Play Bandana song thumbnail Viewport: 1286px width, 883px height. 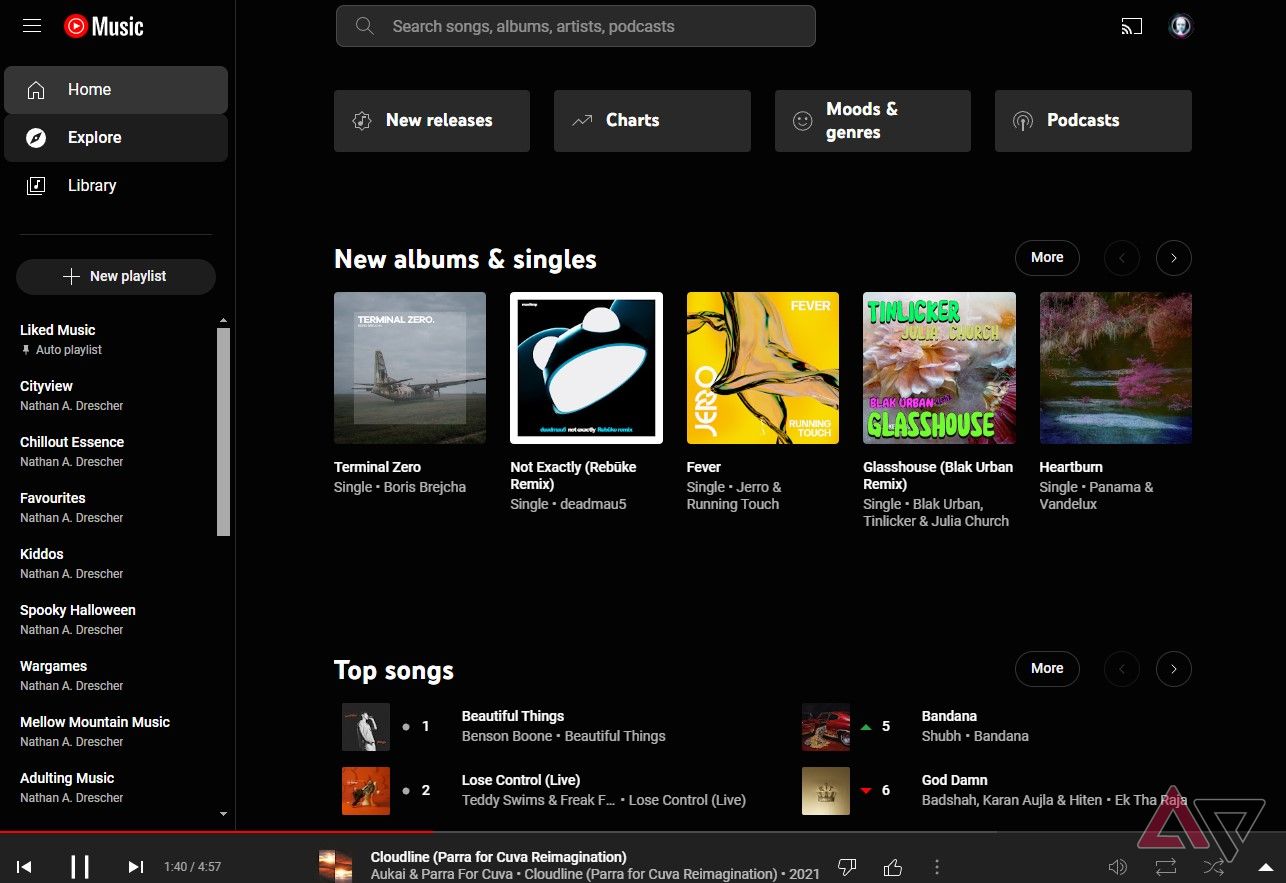826,727
